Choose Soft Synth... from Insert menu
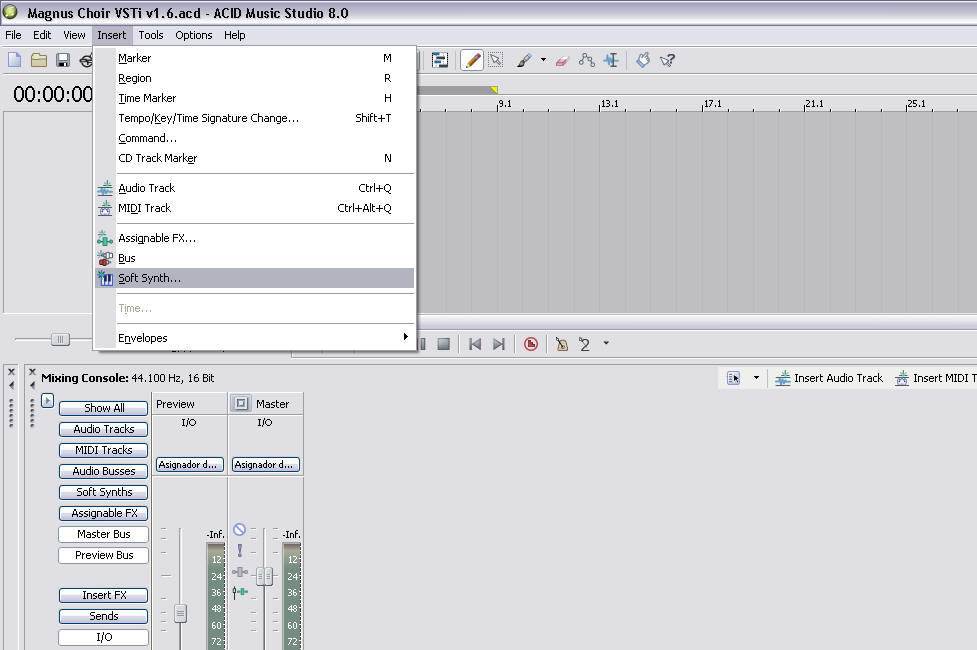This screenshot has height=650, width=977. 254,278
